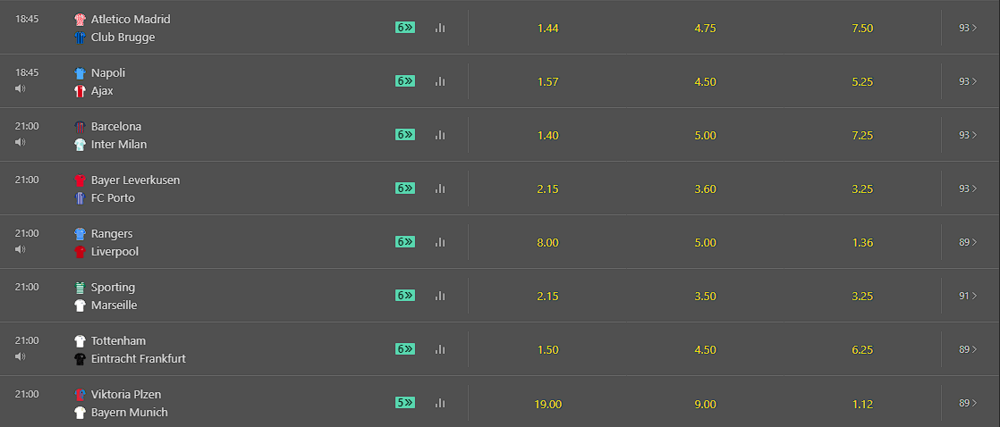Click speaker icon under Napoli match time
The image size is (1000, 427).
pos(20,88)
